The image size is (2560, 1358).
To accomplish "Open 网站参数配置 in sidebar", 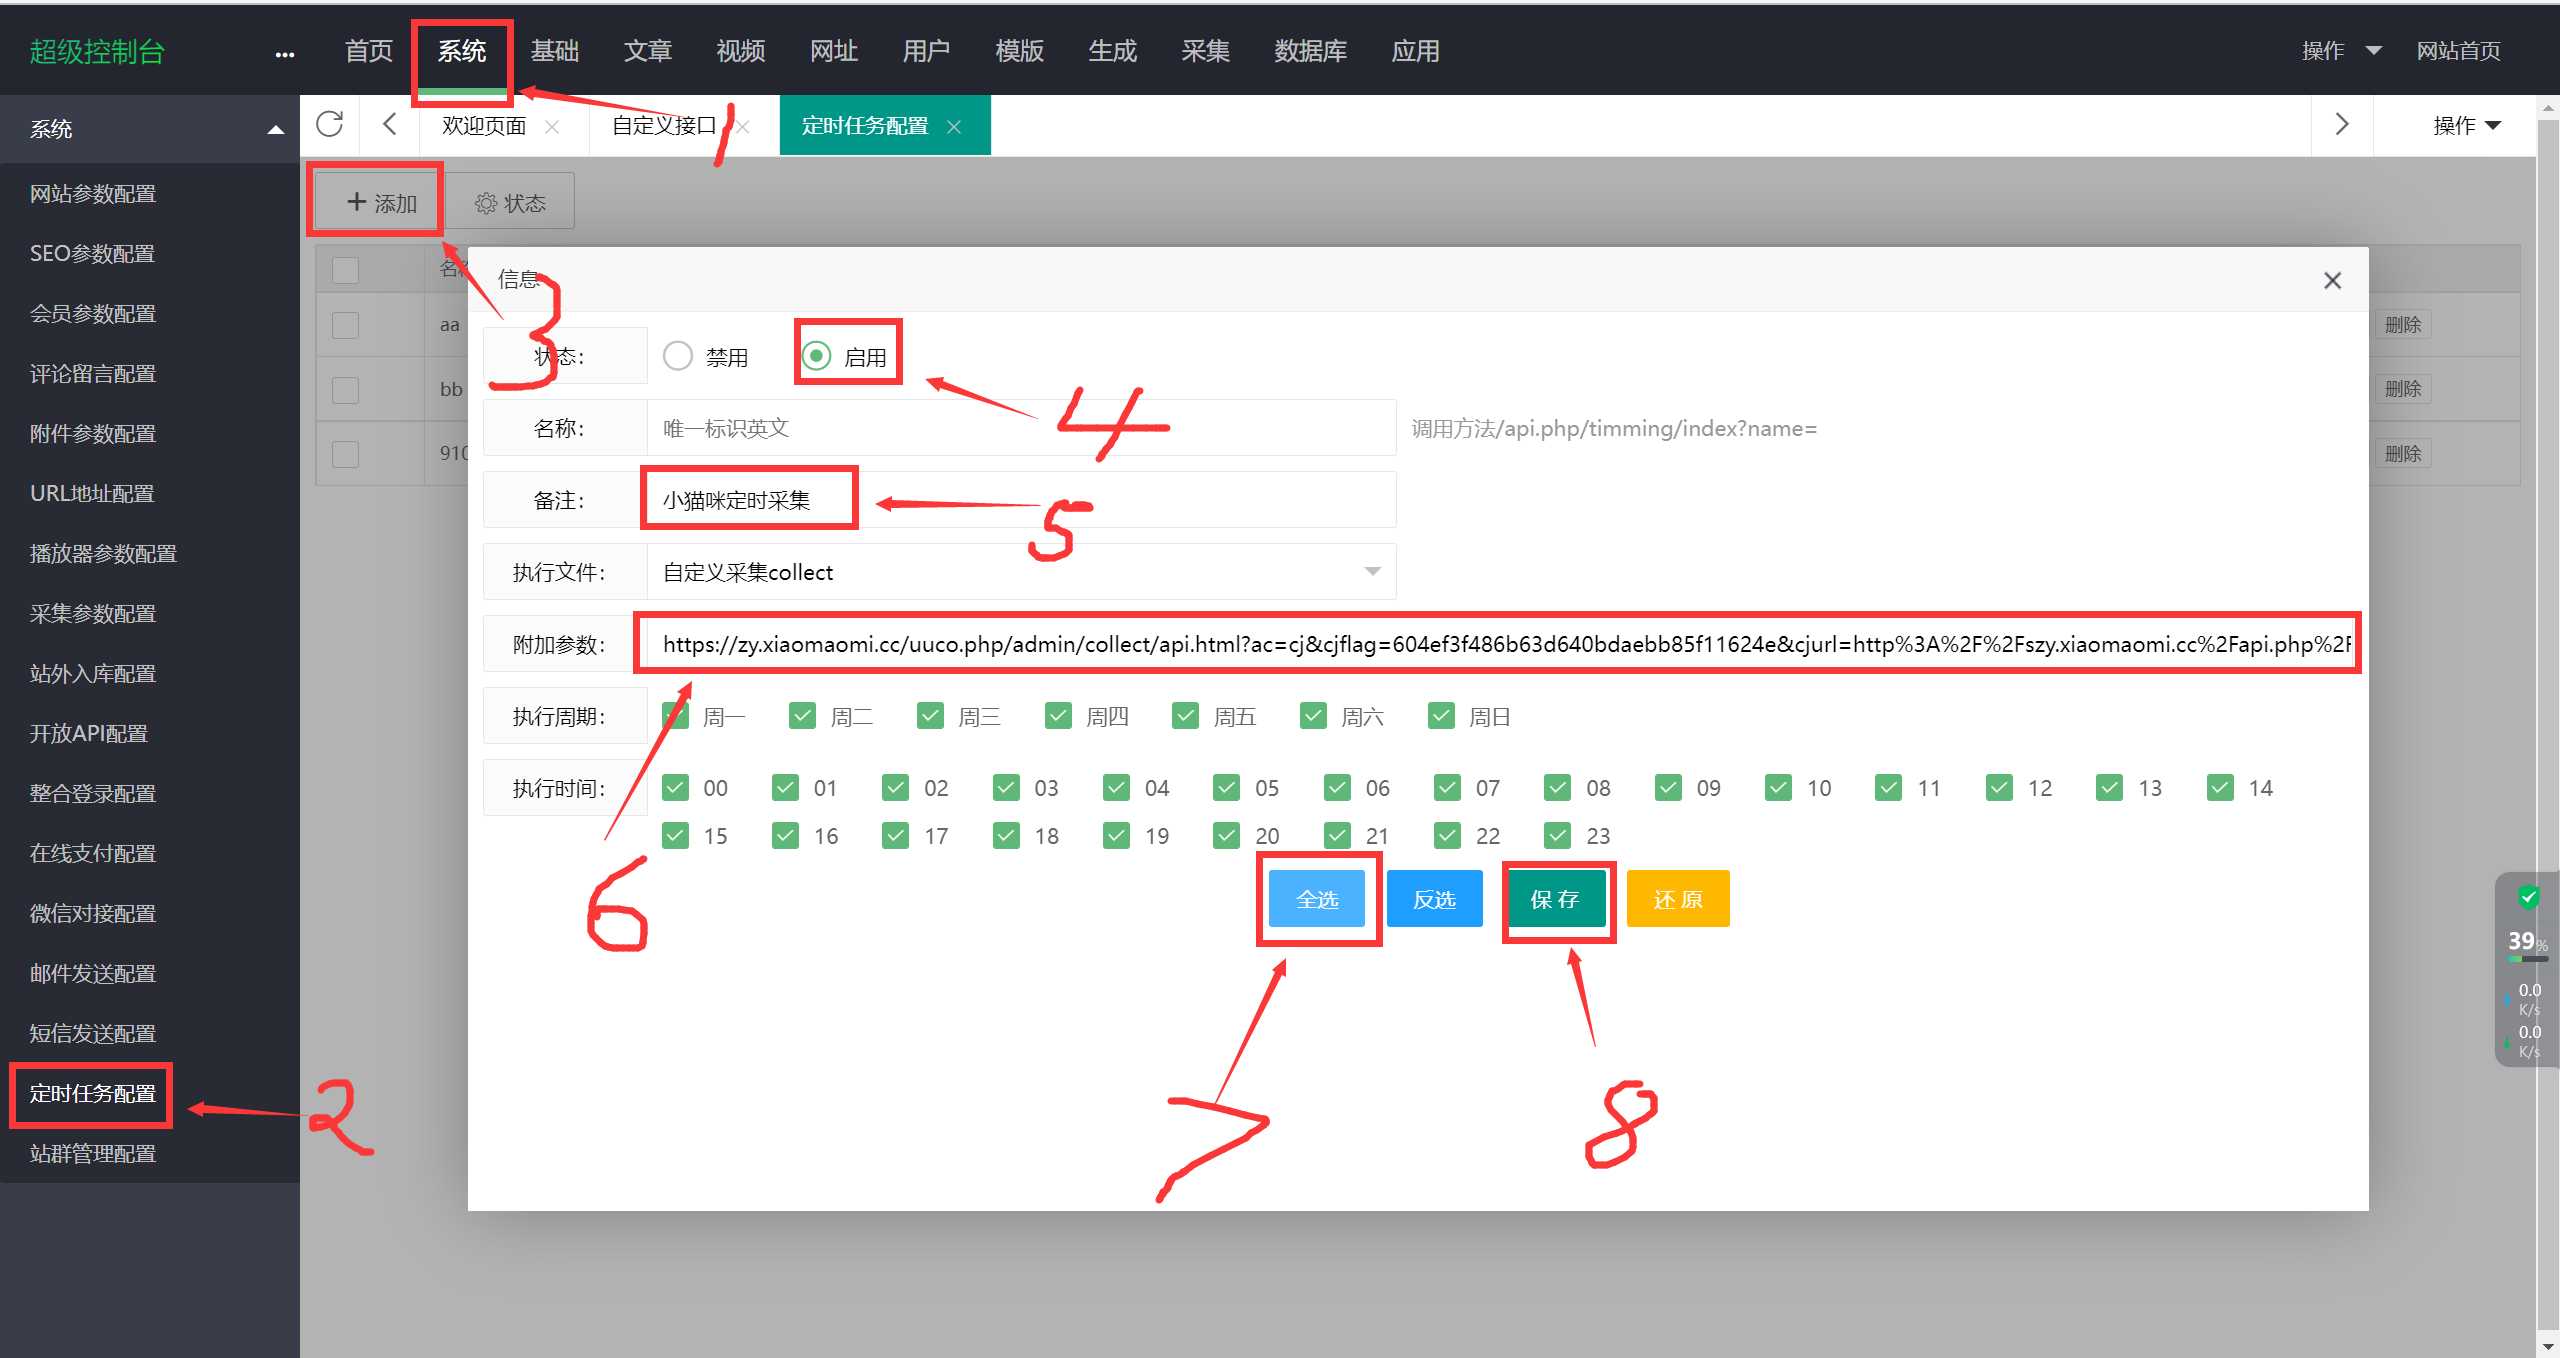I will tap(93, 194).
